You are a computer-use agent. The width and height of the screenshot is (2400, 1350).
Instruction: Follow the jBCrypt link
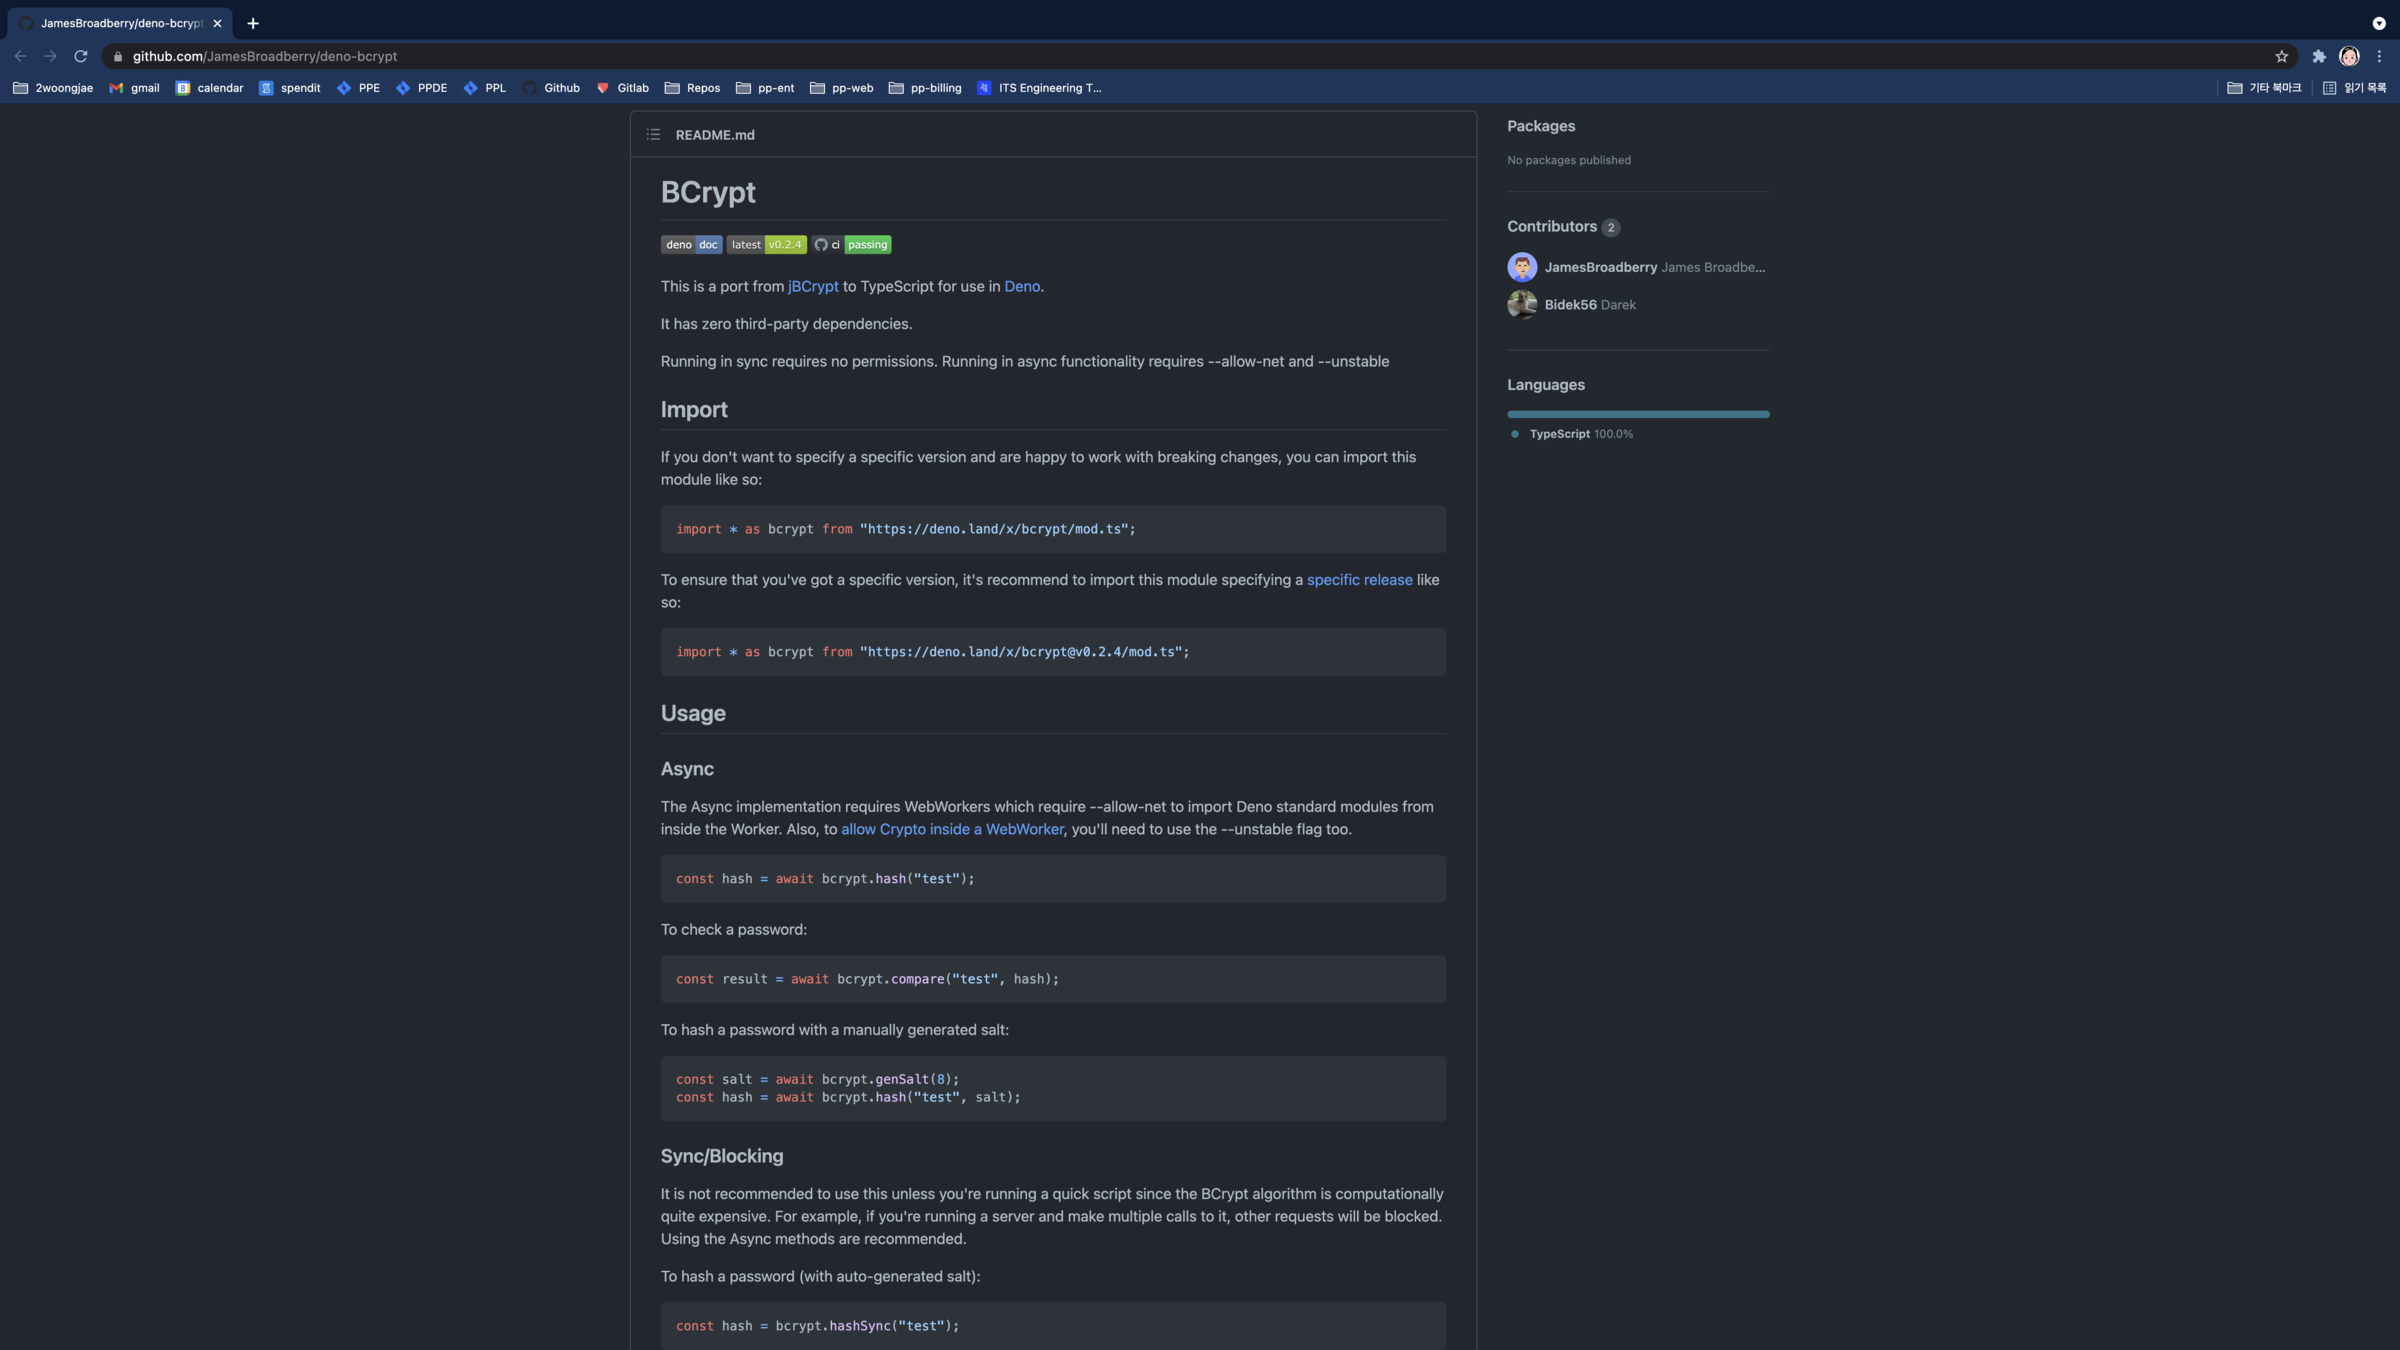(813, 287)
